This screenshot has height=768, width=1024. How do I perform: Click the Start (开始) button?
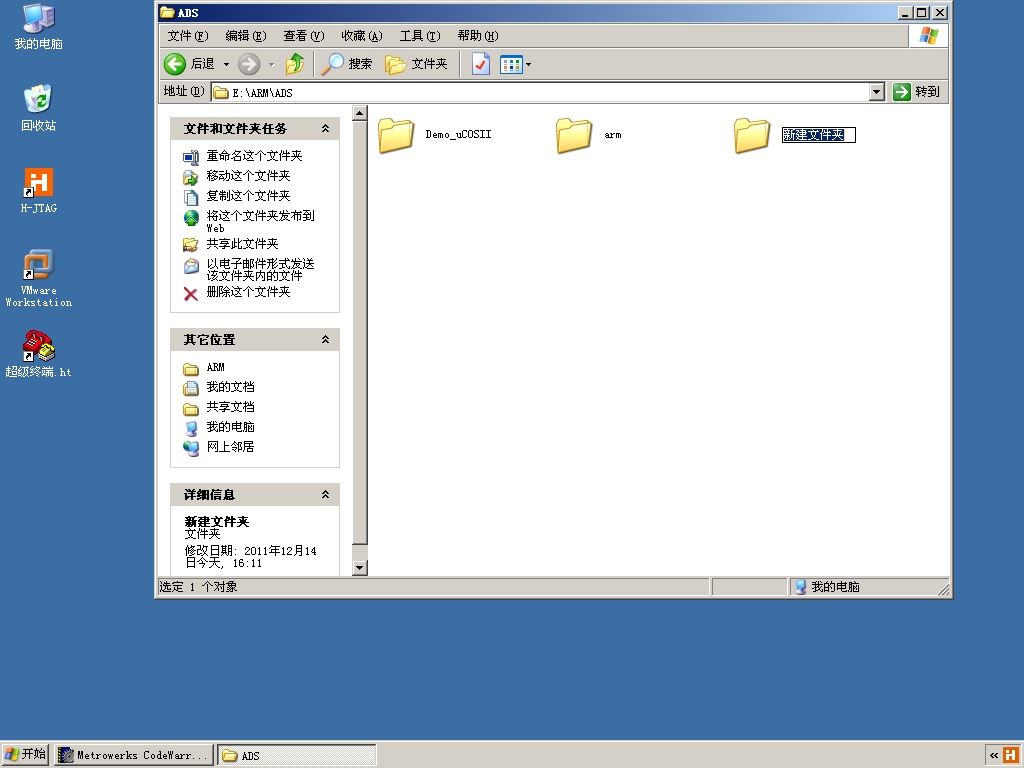click(25, 755)
